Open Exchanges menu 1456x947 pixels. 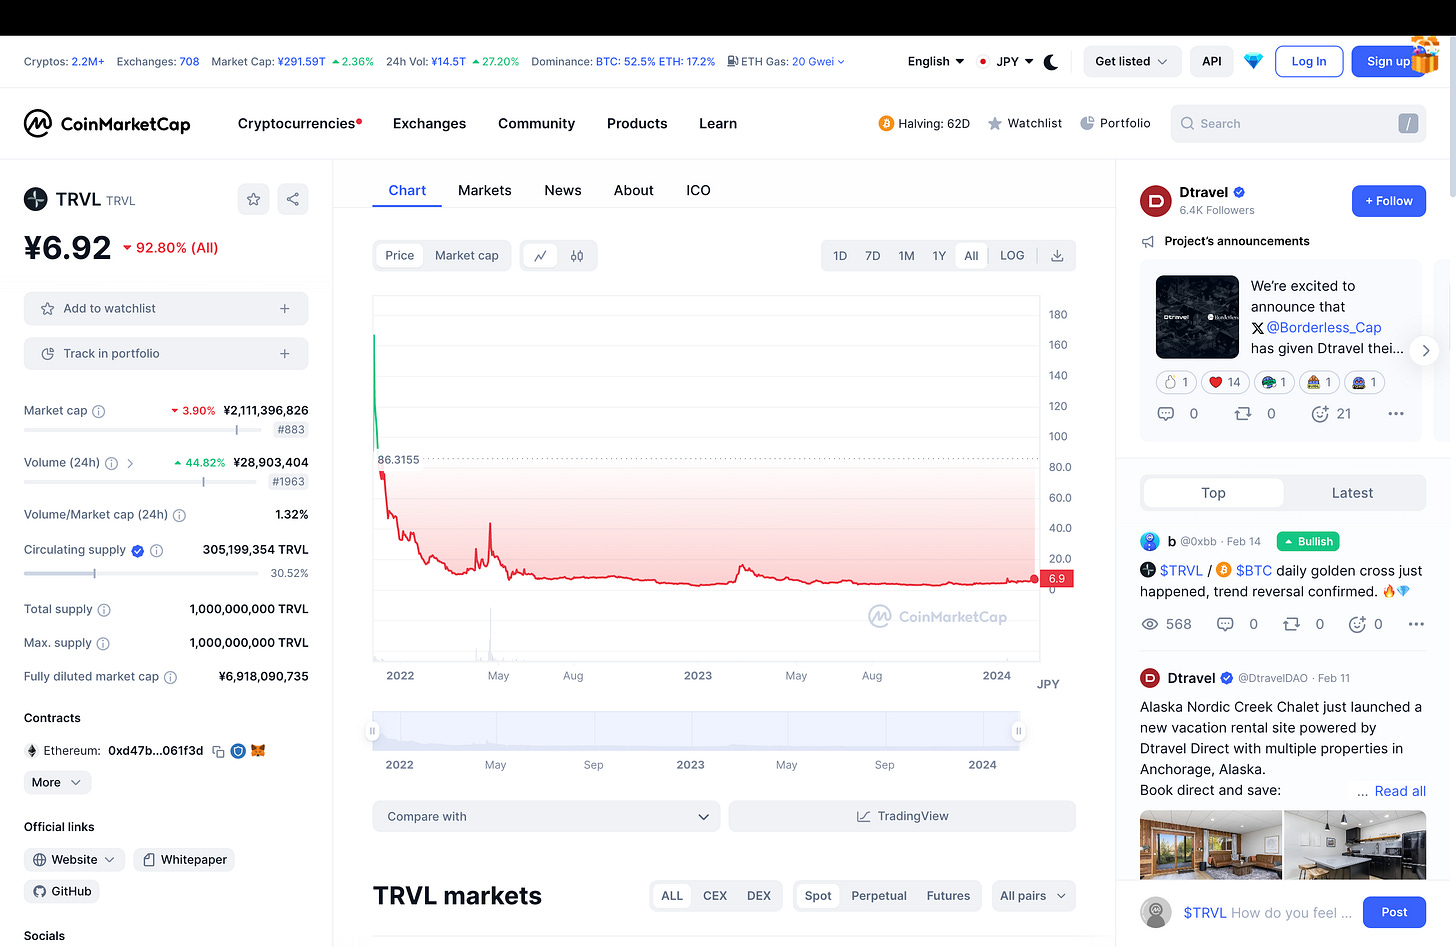click(430, 124)
